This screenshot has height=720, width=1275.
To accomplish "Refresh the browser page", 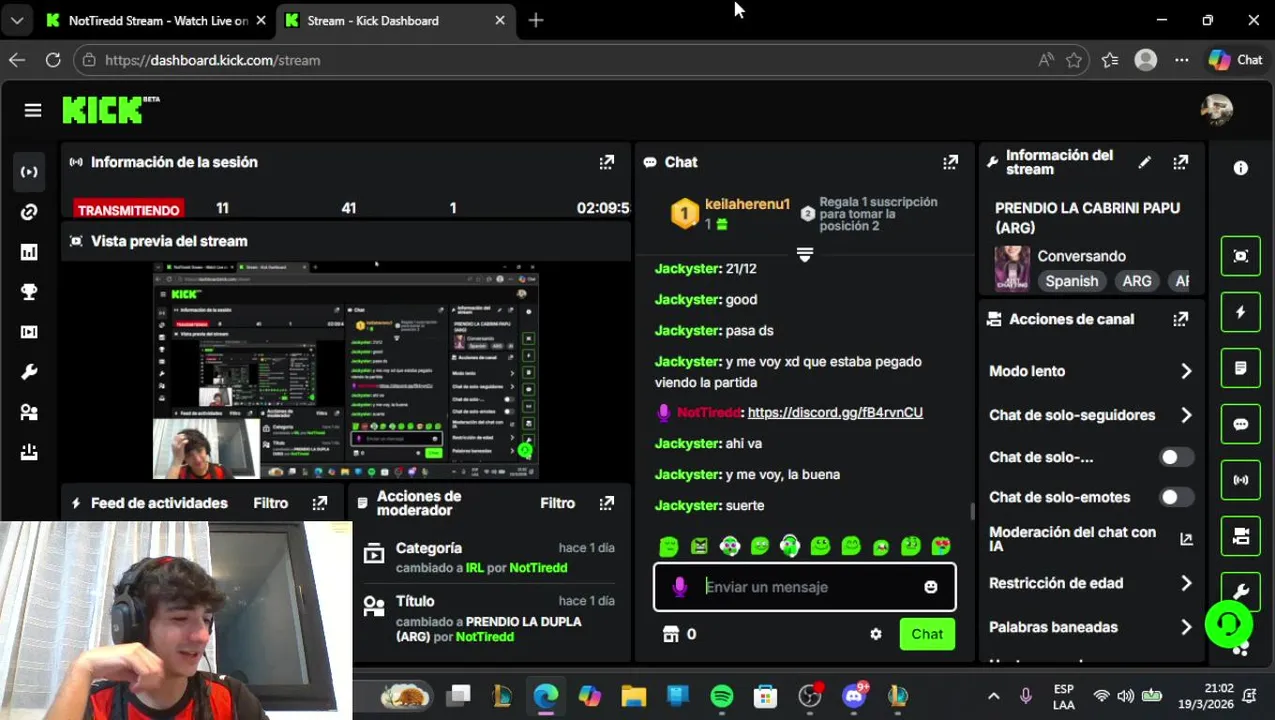I will click(x=53, y=60).
